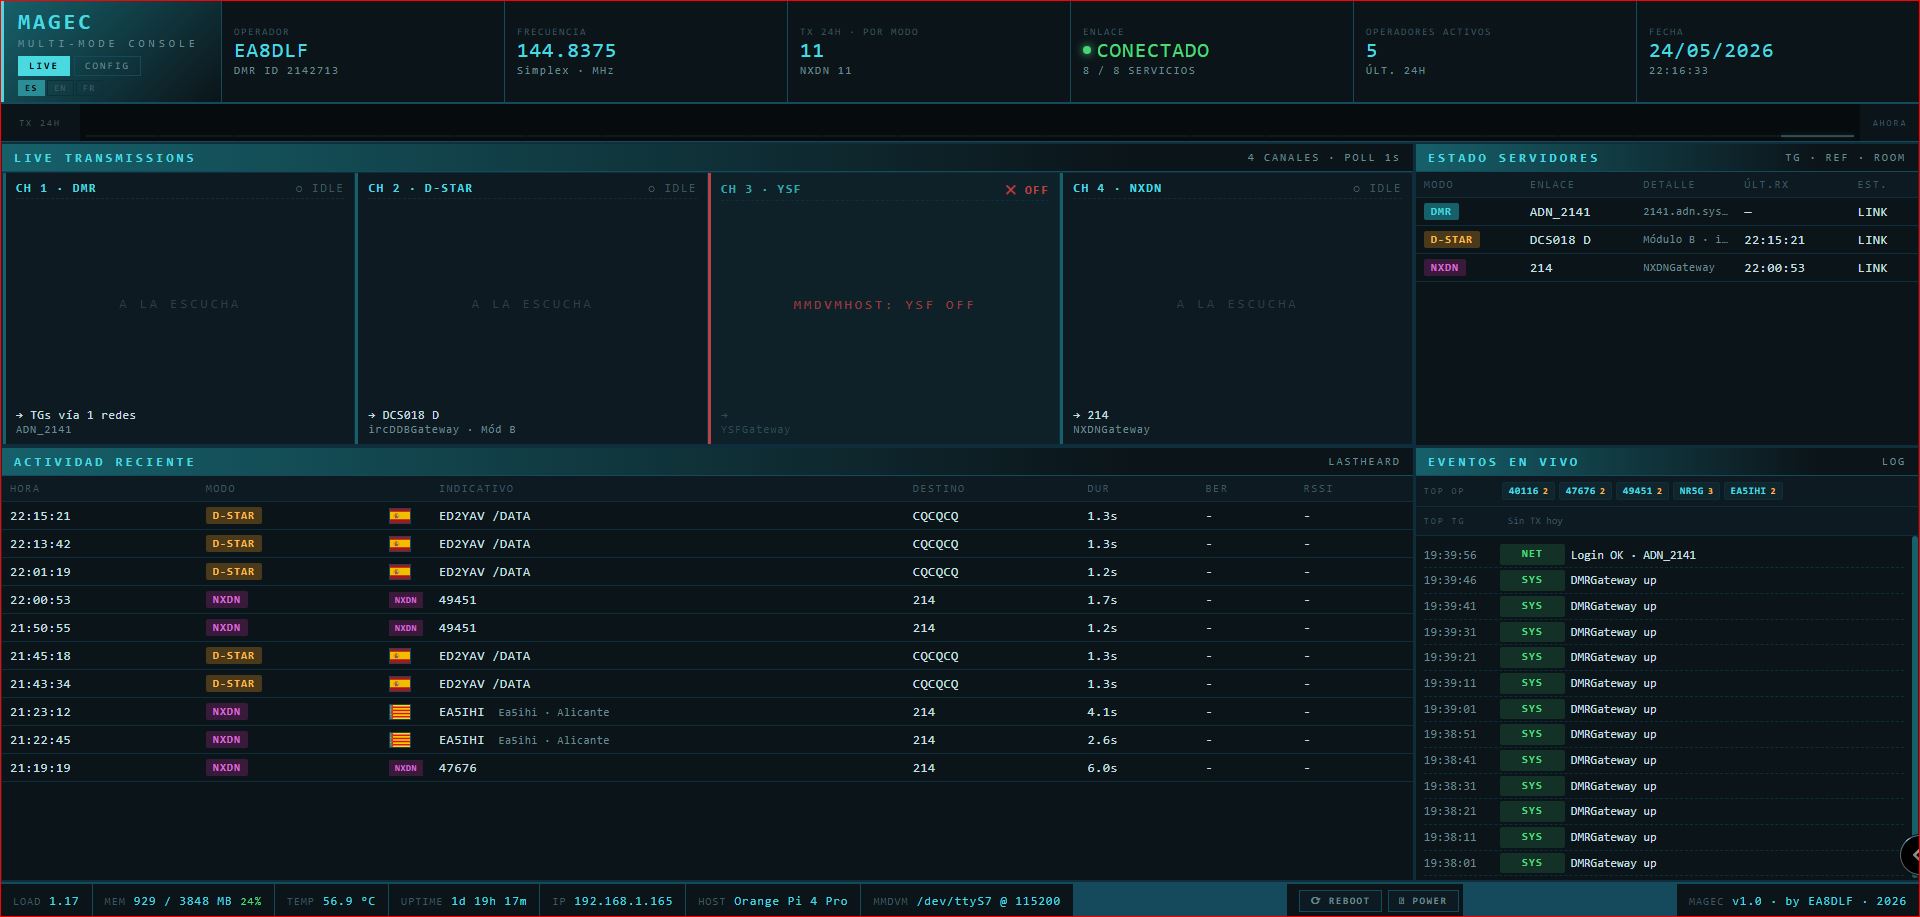
Task: Click the NXDN callsign icon in the 22:00:53 row
Action: [405, 600]
